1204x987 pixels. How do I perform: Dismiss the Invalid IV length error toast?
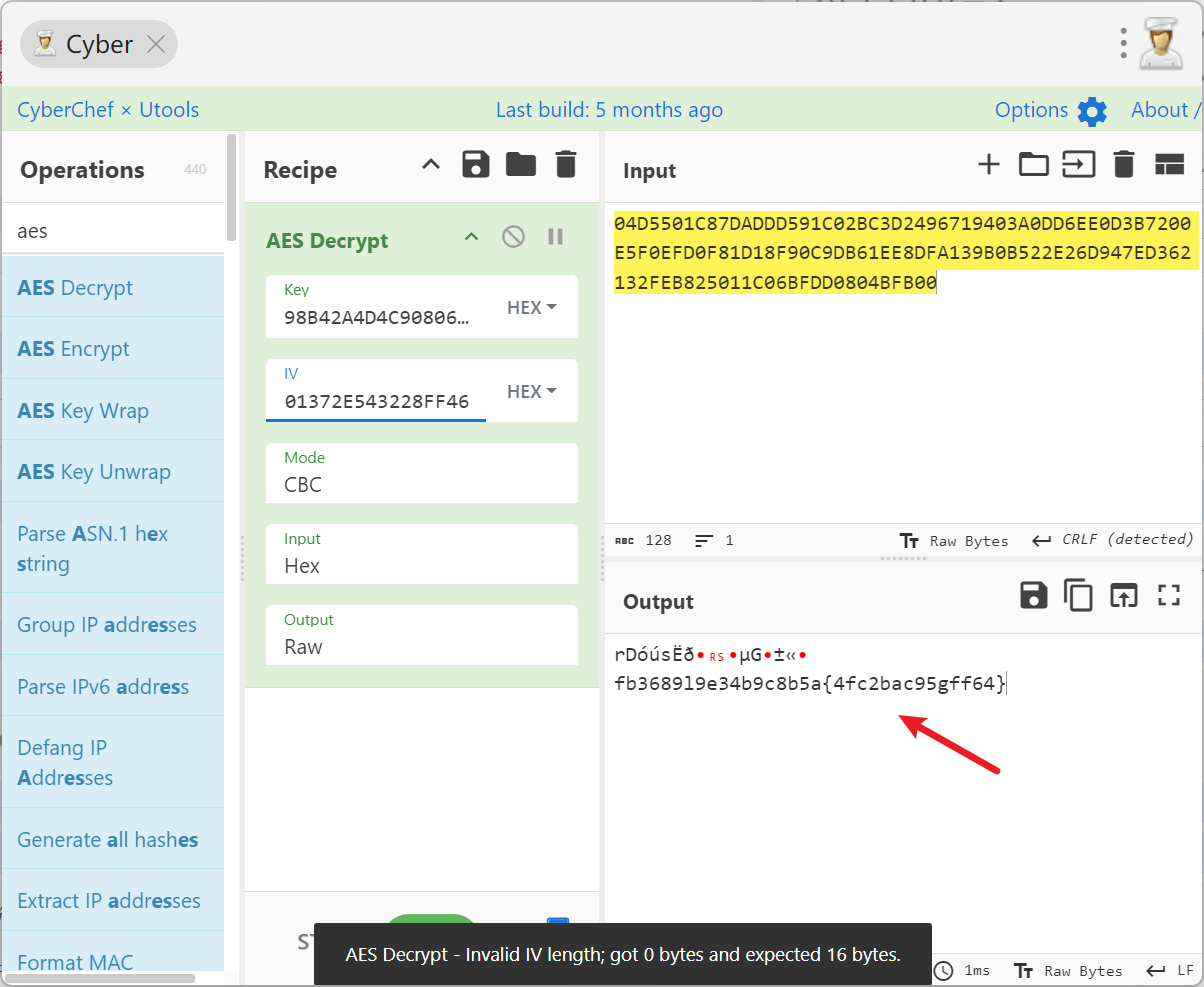click(623, 955)
